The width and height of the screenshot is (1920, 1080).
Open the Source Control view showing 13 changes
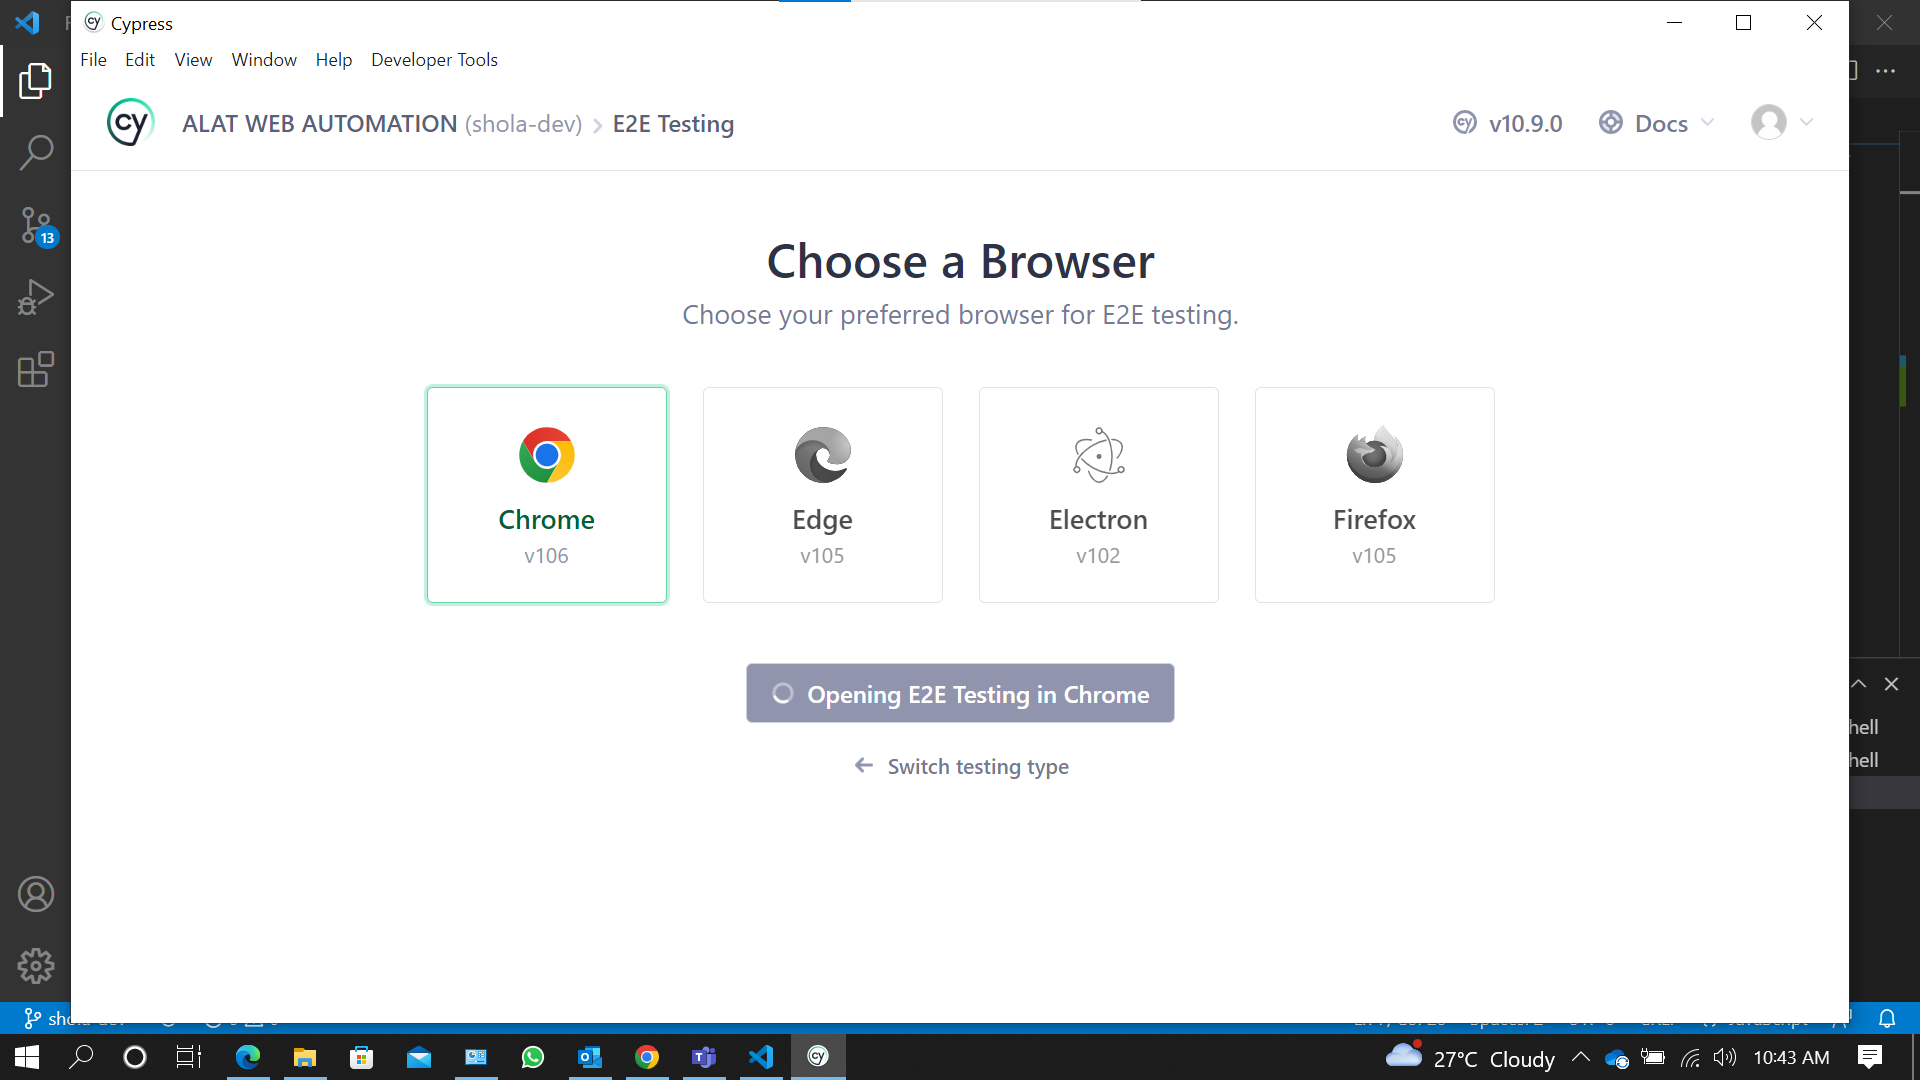coord(36,225)
